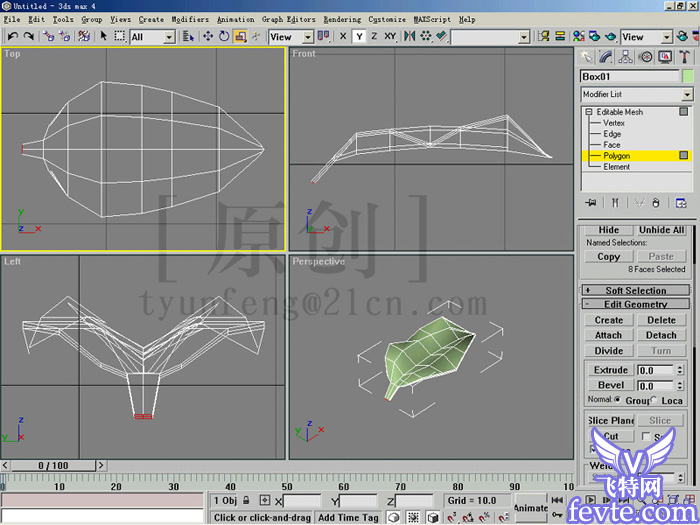Screen dimensions: 700x525
Task: Select the Local normal radio button
Action: pos(654,400)
